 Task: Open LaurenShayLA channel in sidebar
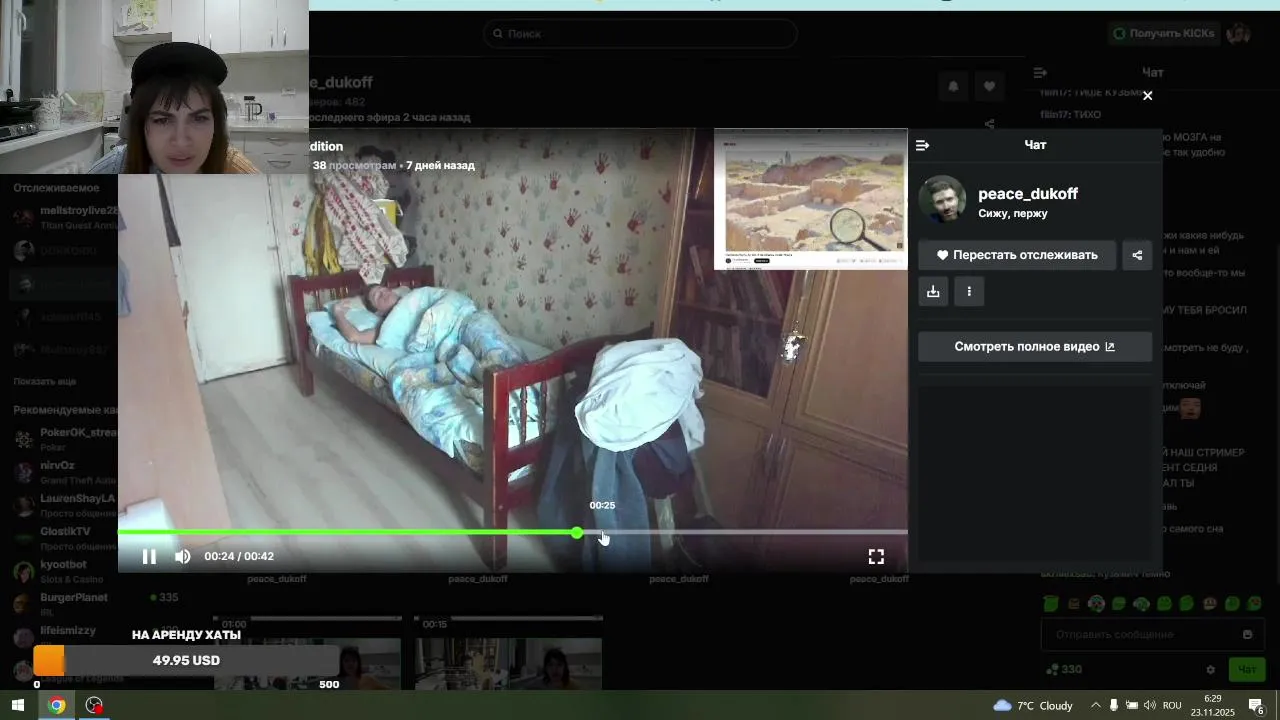64,505
